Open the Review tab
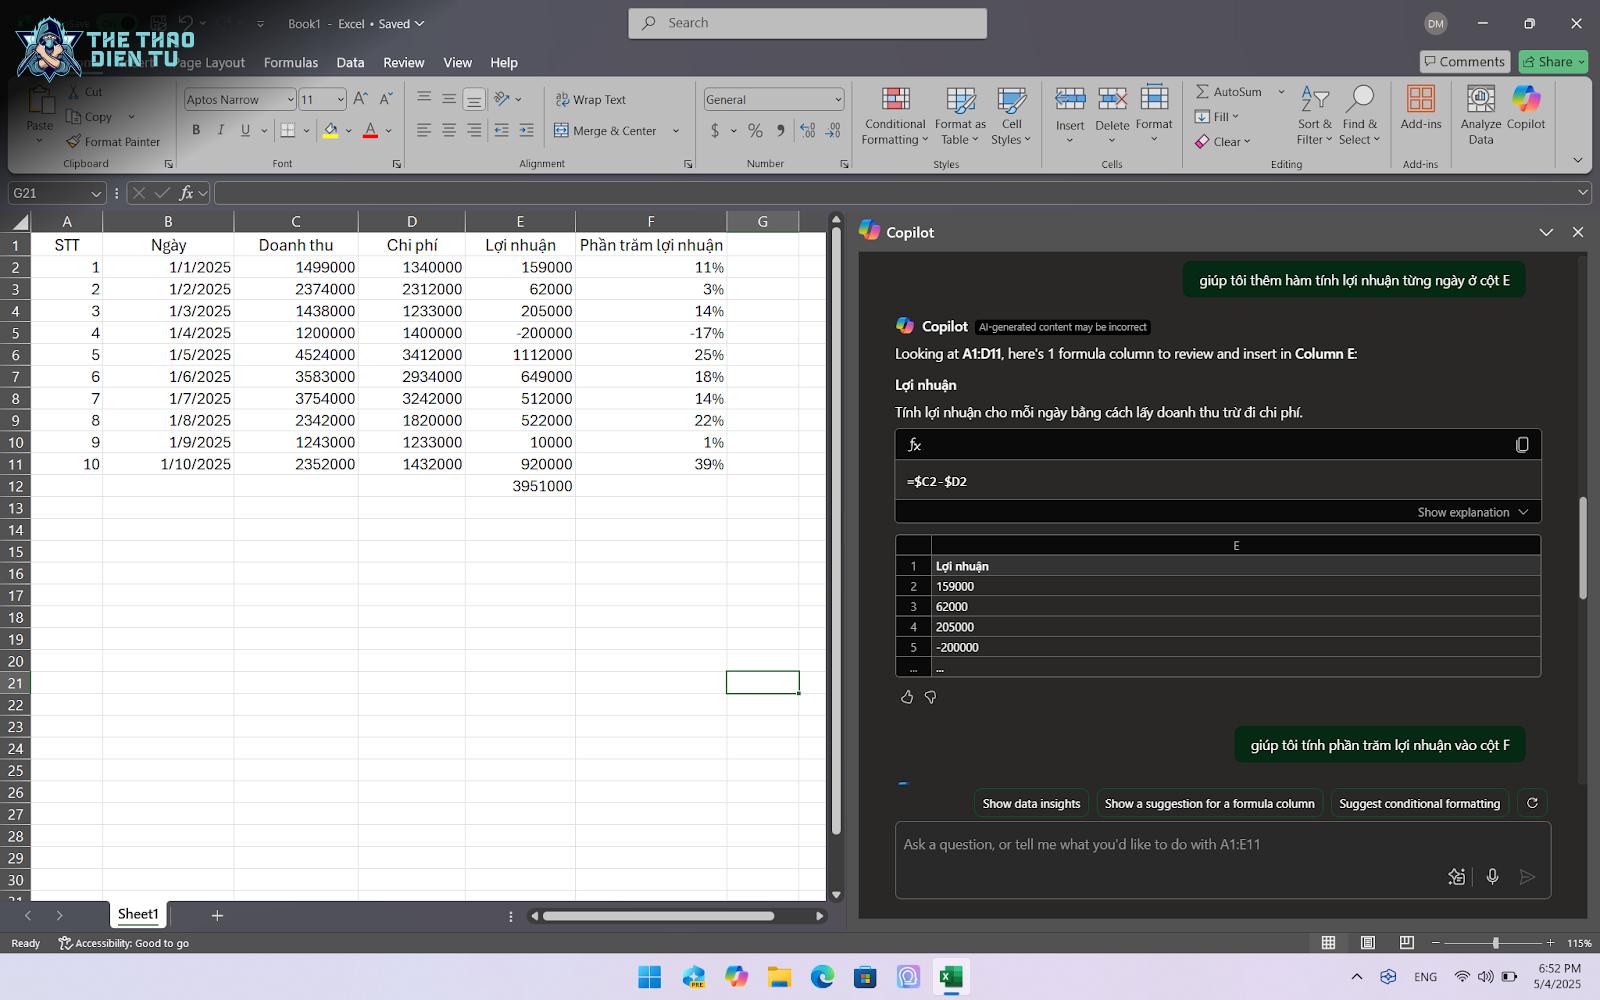Viewport: 1600px width, 1000px height. pos(404,62)
